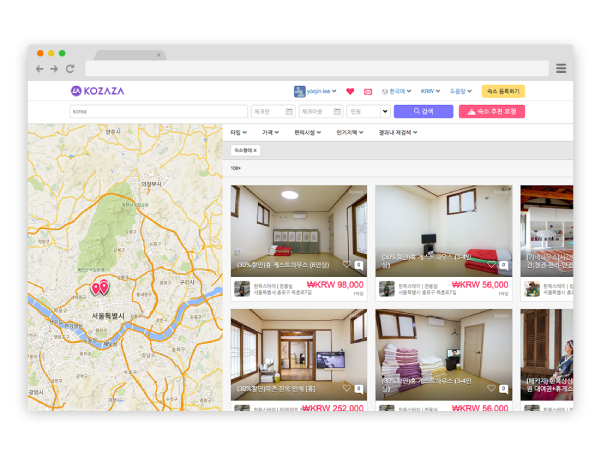The width and height of the screenshot is (600, 450).
Task: Open comments icon on red-blanket room listing
Action: pyautogui.click(x=504, y=264)
